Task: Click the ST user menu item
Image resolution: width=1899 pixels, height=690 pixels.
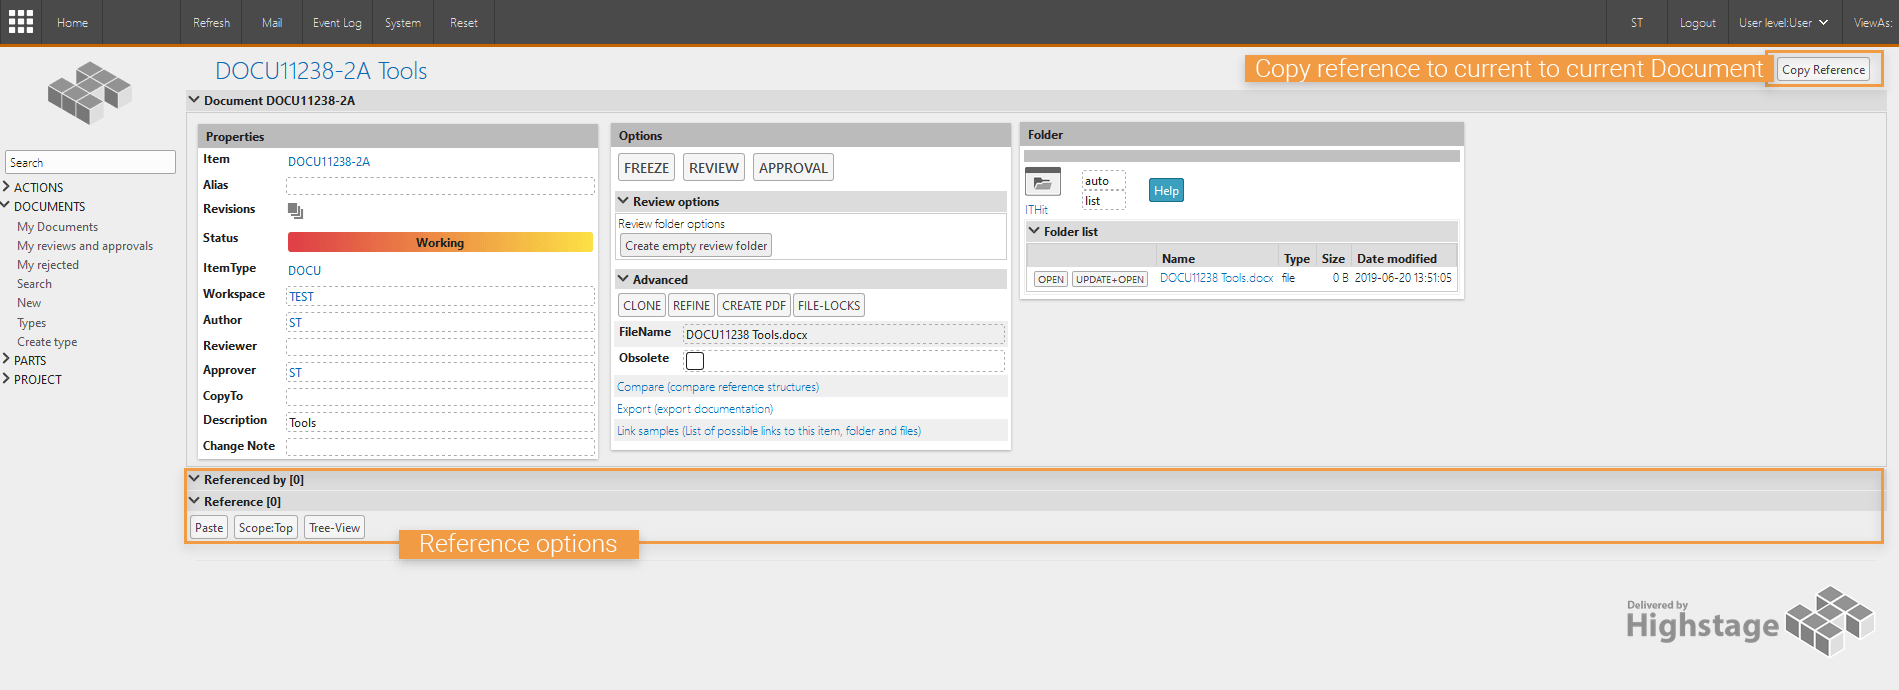Action: pos(1636,22)
